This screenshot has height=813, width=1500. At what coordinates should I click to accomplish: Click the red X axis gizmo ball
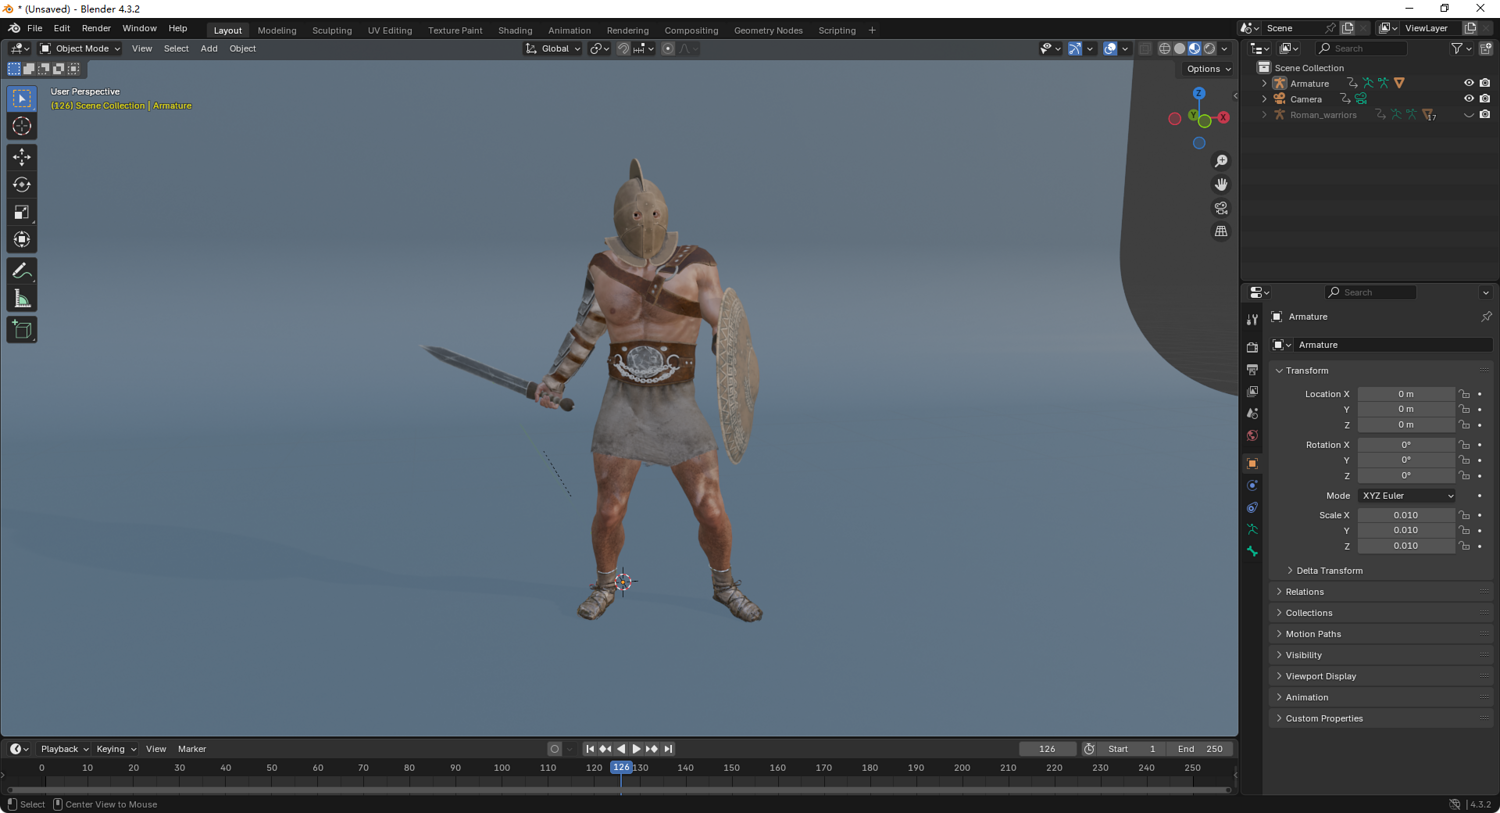pos(1223,118)
